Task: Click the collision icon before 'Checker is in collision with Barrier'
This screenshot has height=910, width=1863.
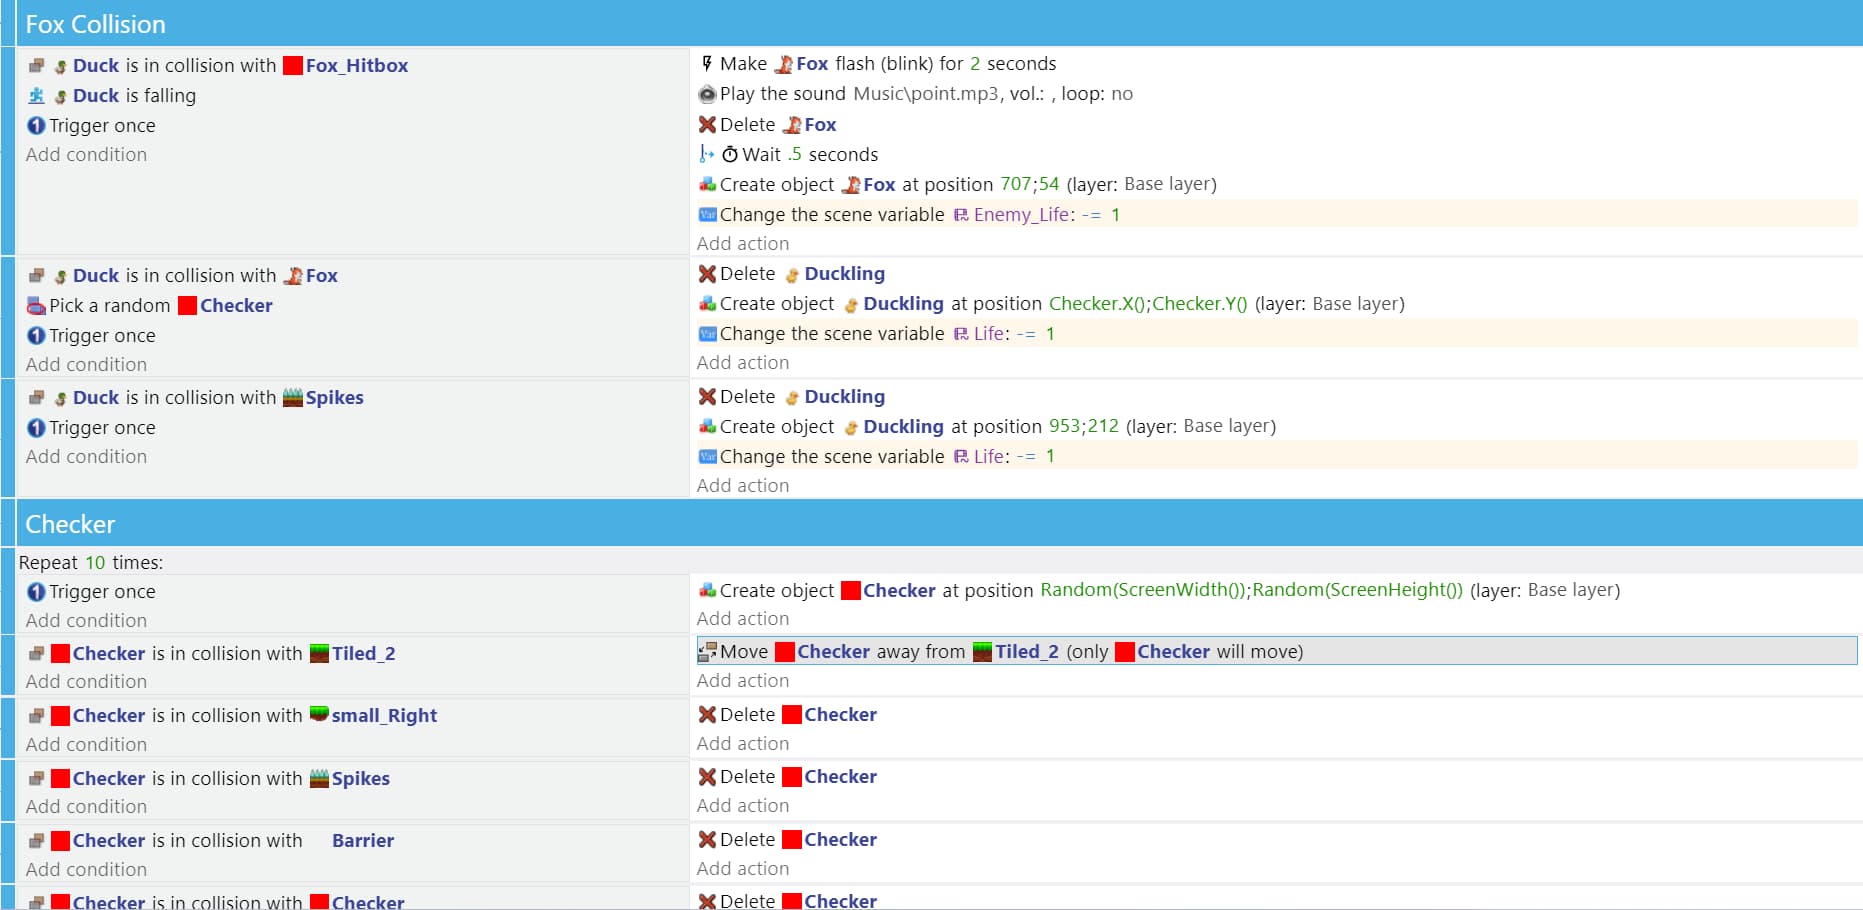Action: click(x=36, y=841)
